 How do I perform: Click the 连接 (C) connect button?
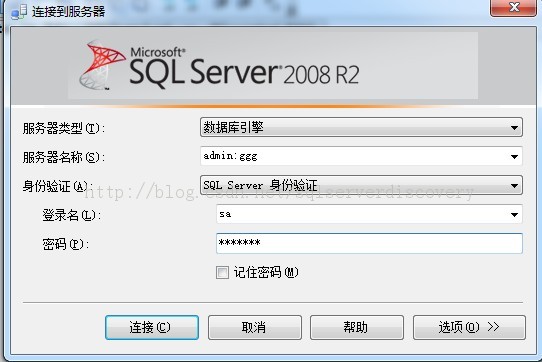tap(152, 327)
